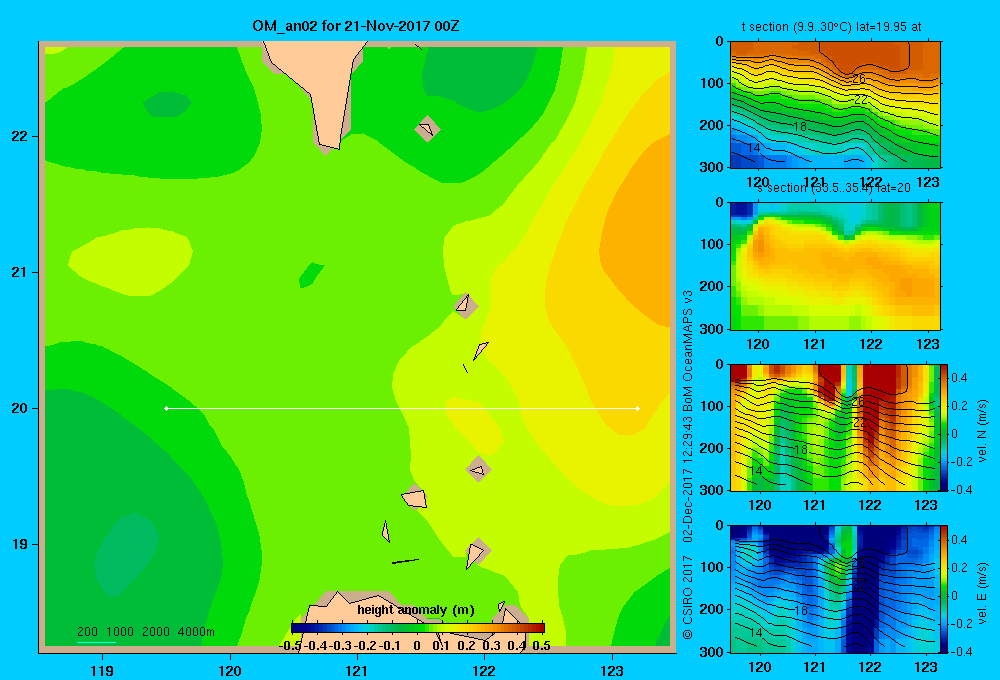Open the northward velocity section plot
Viewport: 1000px width, 680px height.
coord(835,427)
